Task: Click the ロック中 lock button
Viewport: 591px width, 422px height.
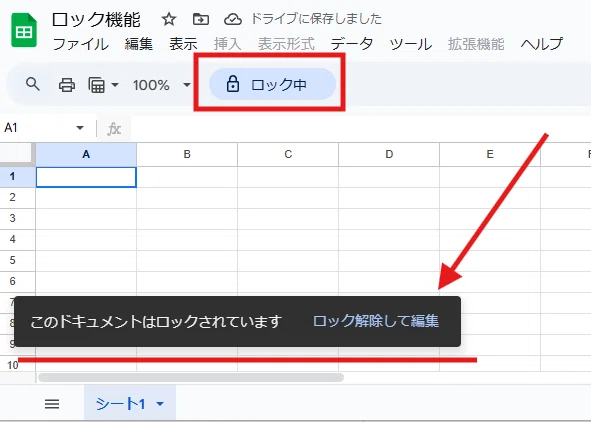Action: click(x=272, y=84)
